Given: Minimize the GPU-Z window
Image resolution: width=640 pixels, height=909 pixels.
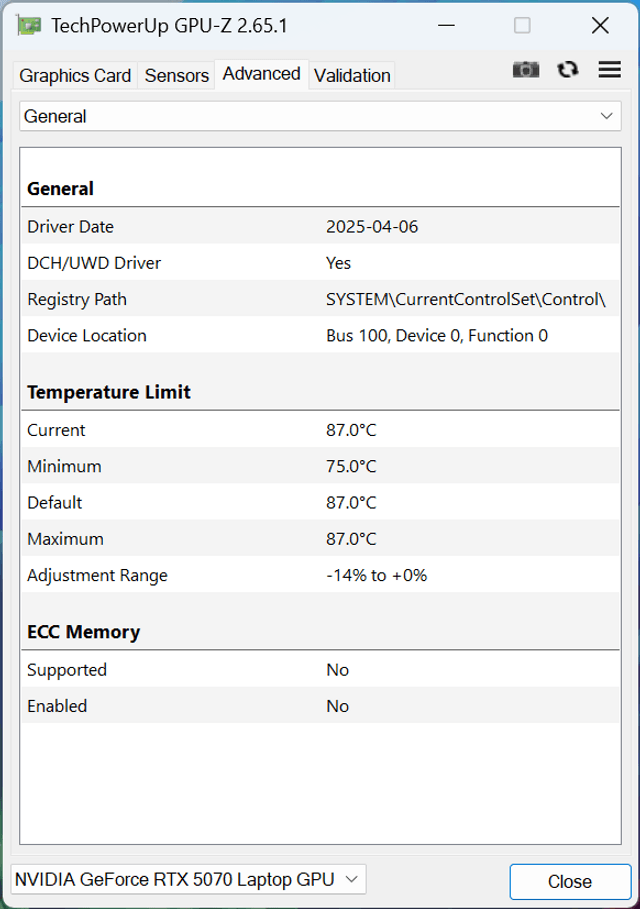Looking at the screenshot, I should tap(446, 26).
